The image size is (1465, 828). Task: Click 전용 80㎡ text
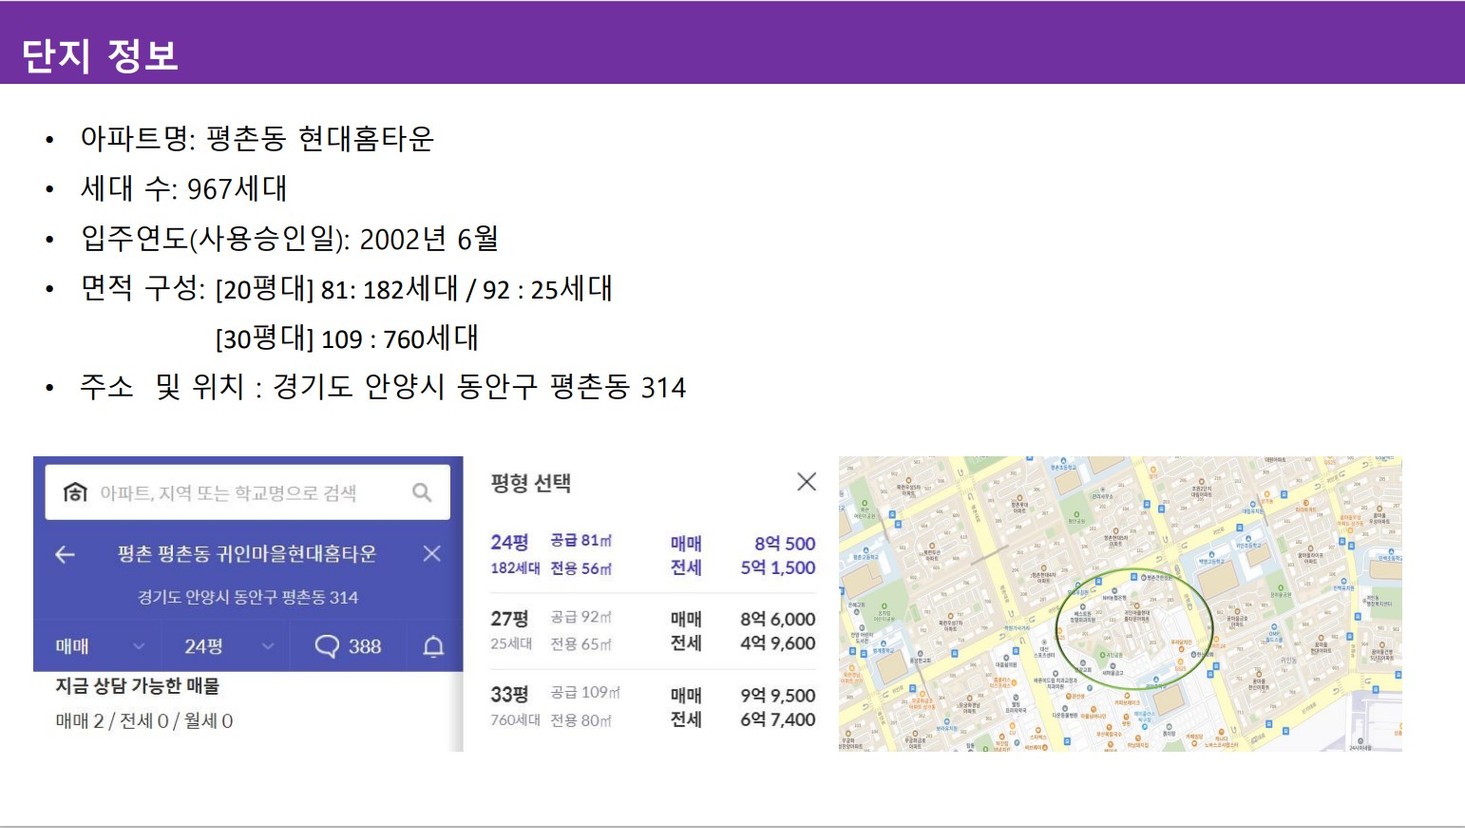580,720
